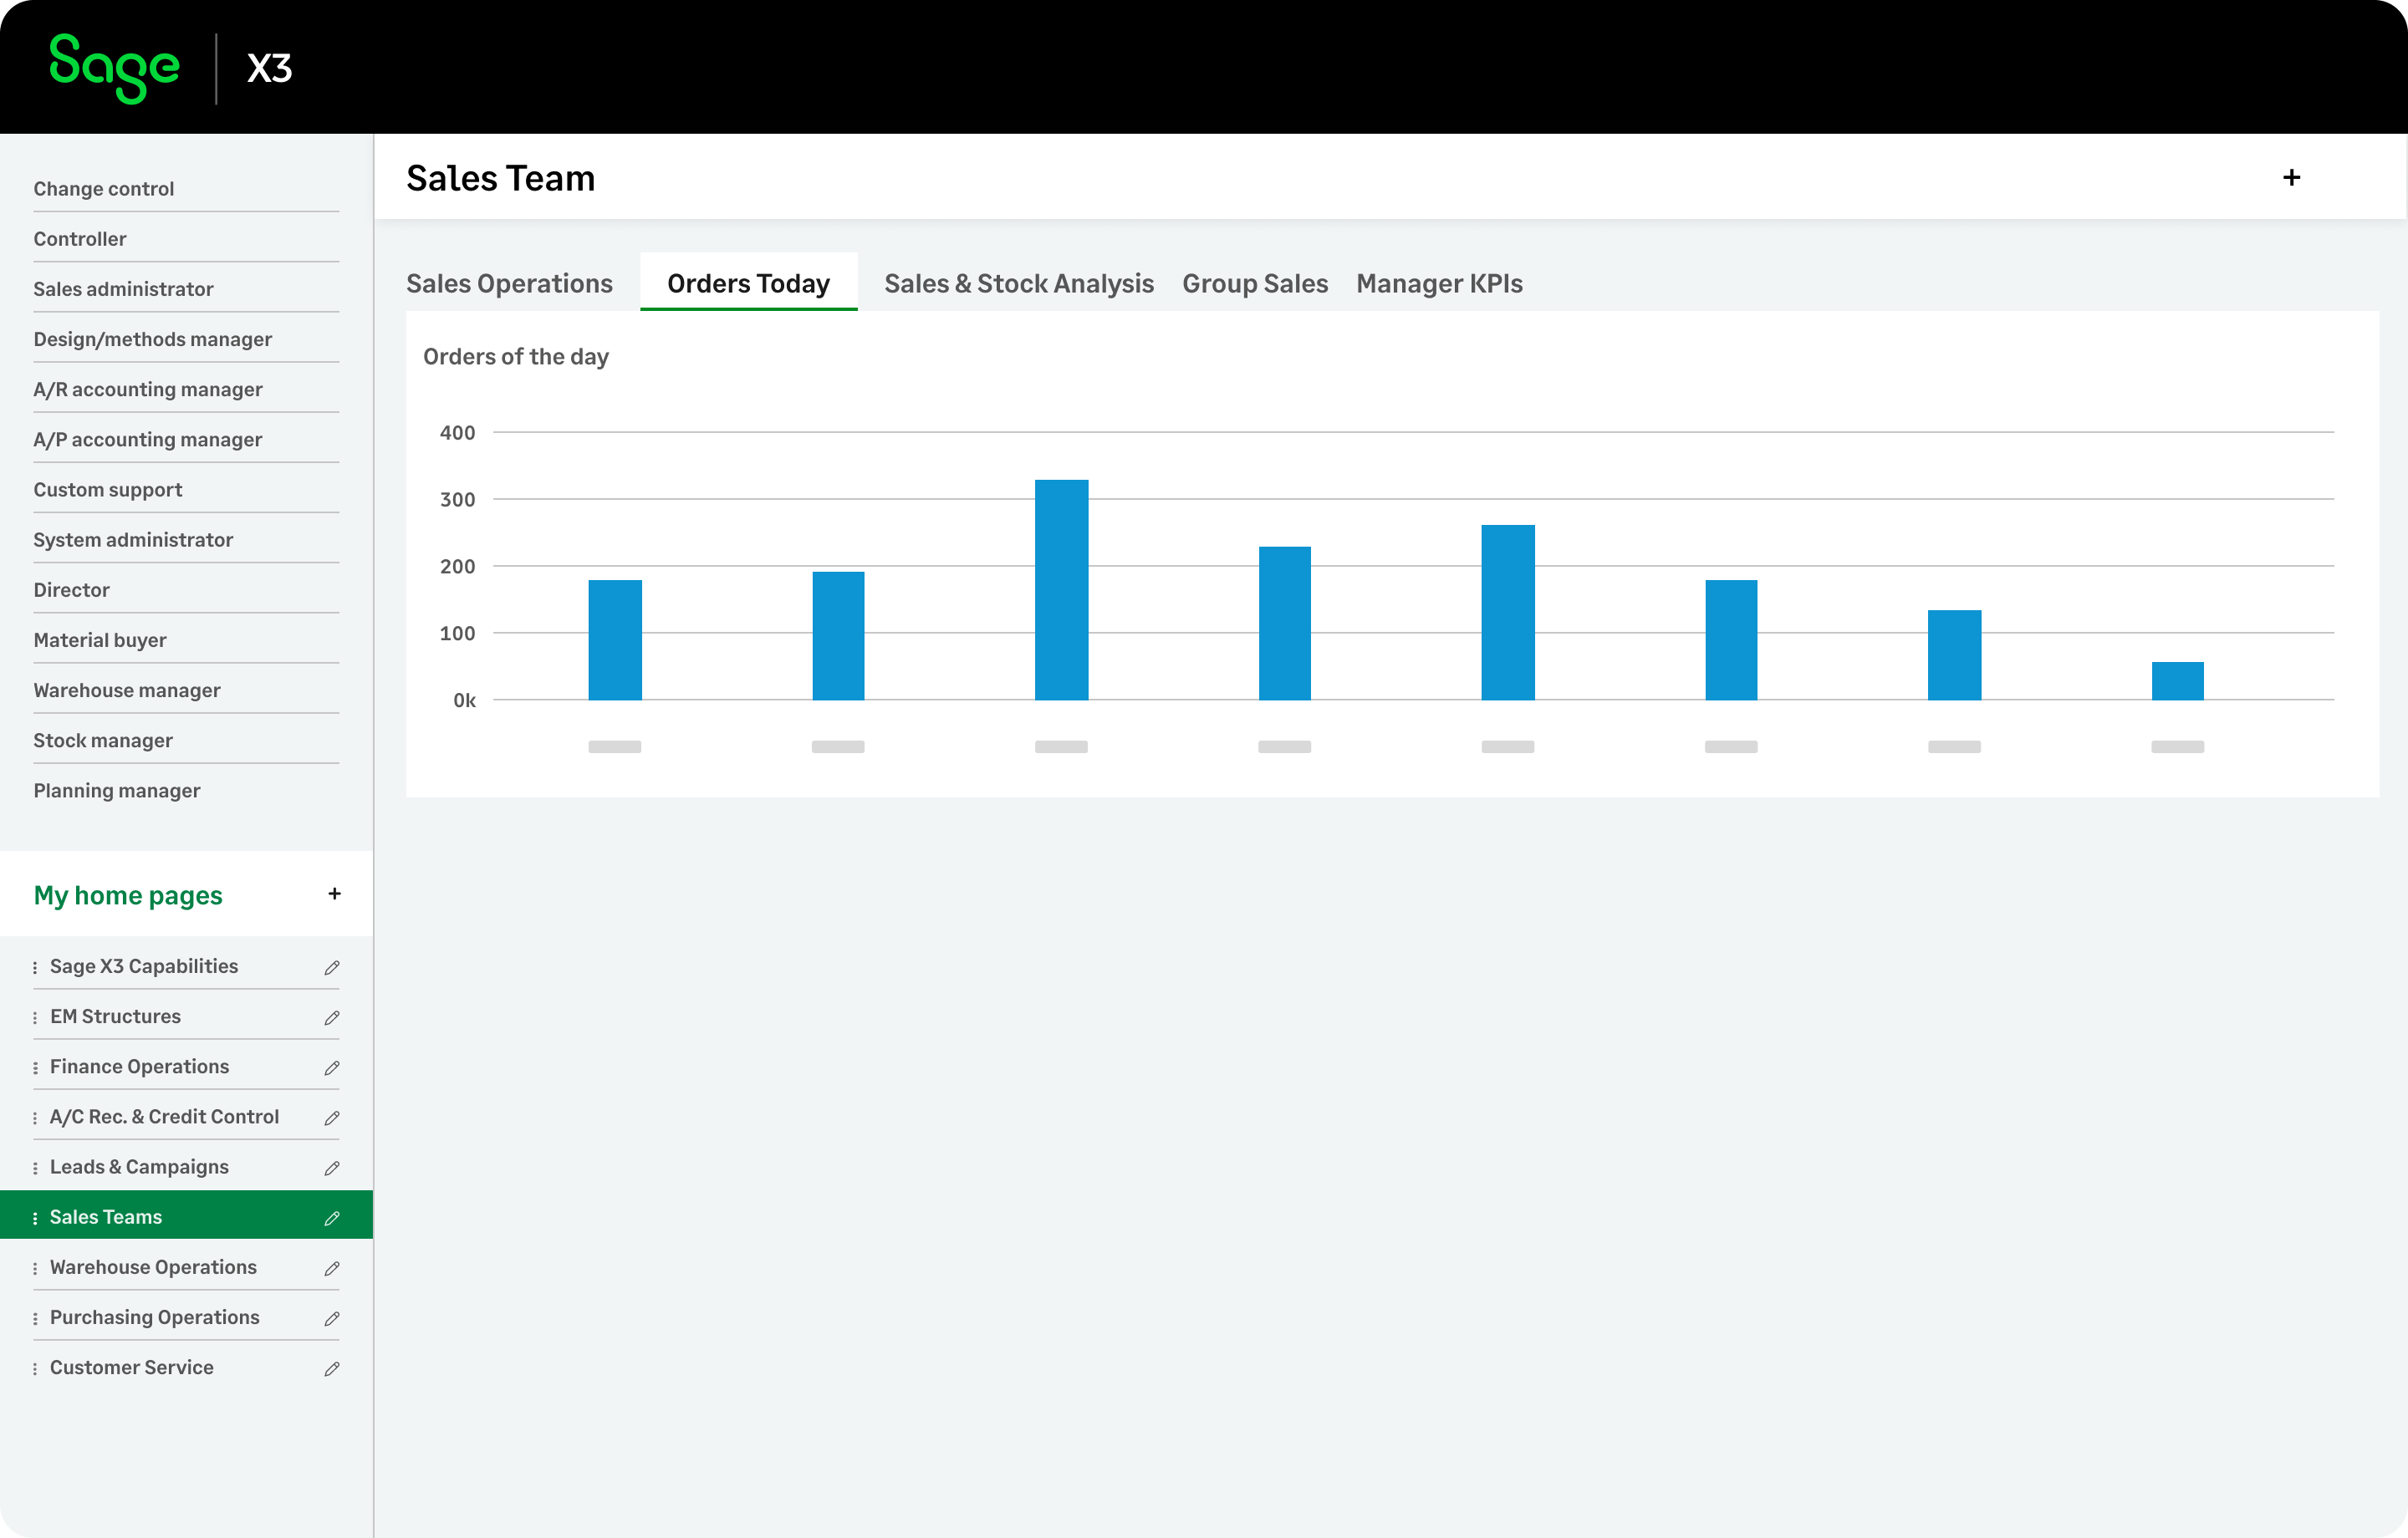Click drag handle for A/C Rec. & Credit Control
The height and width of the screenshot is (1538, 2408).
click(x=35, y=1117)
